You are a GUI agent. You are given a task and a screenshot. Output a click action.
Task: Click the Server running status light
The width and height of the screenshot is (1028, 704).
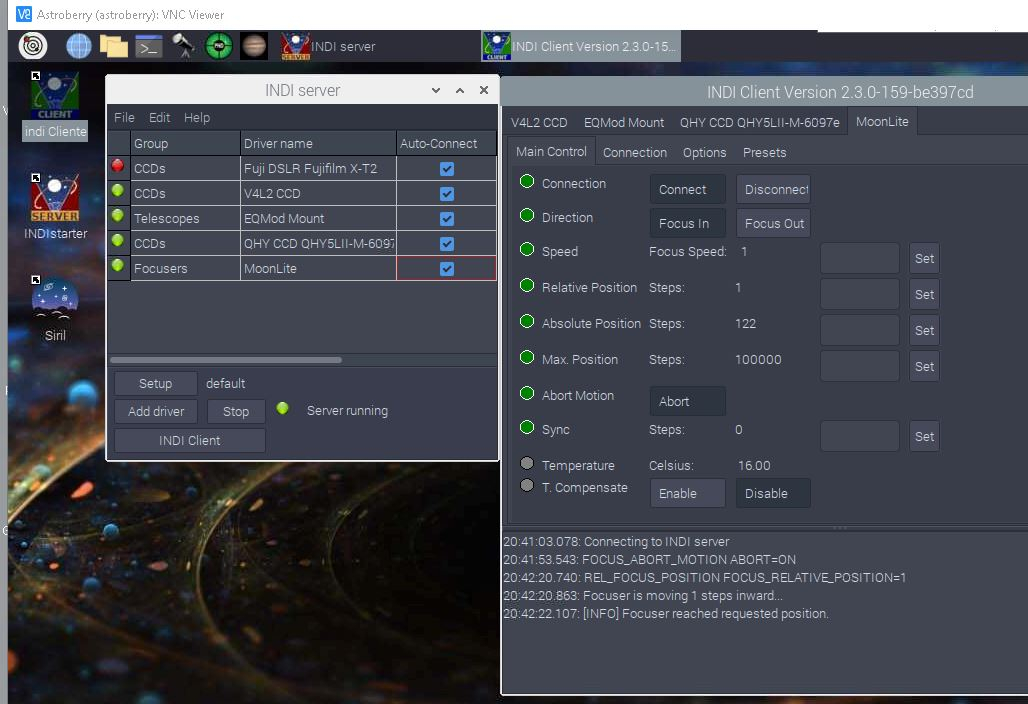(283, 408)
